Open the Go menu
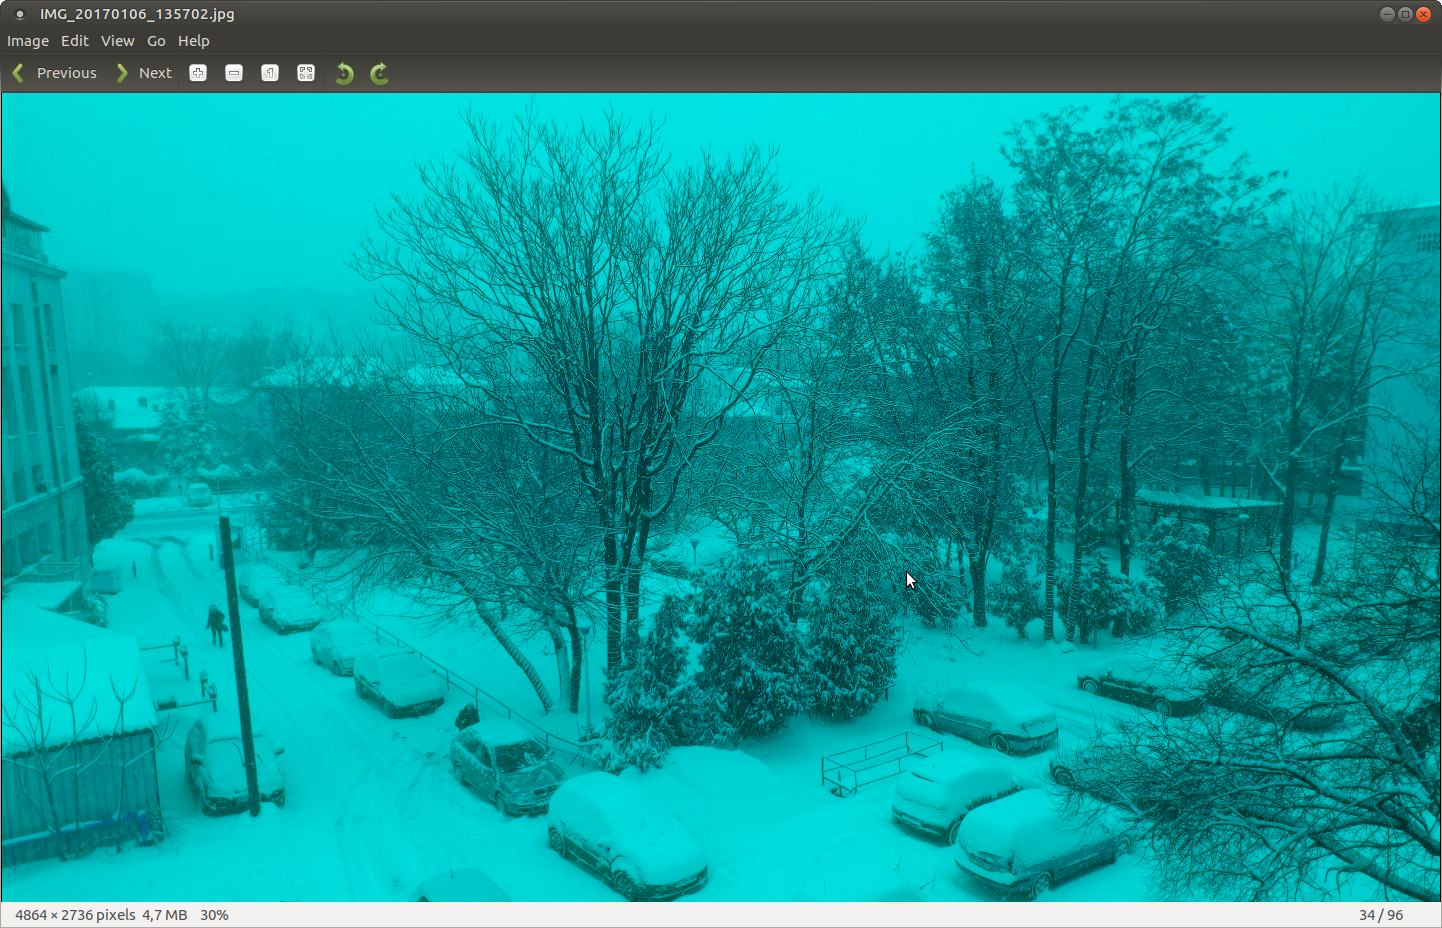This screenshot has width=1442, height=928. pos(156,41)
